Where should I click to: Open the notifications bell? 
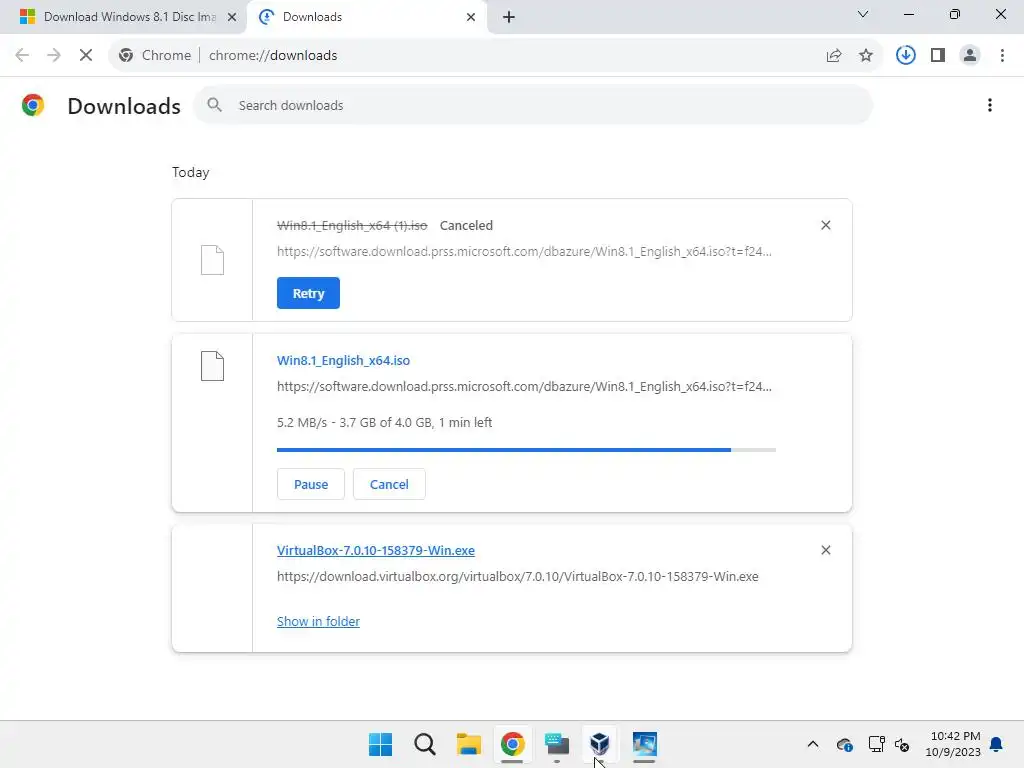coord(997,744)
